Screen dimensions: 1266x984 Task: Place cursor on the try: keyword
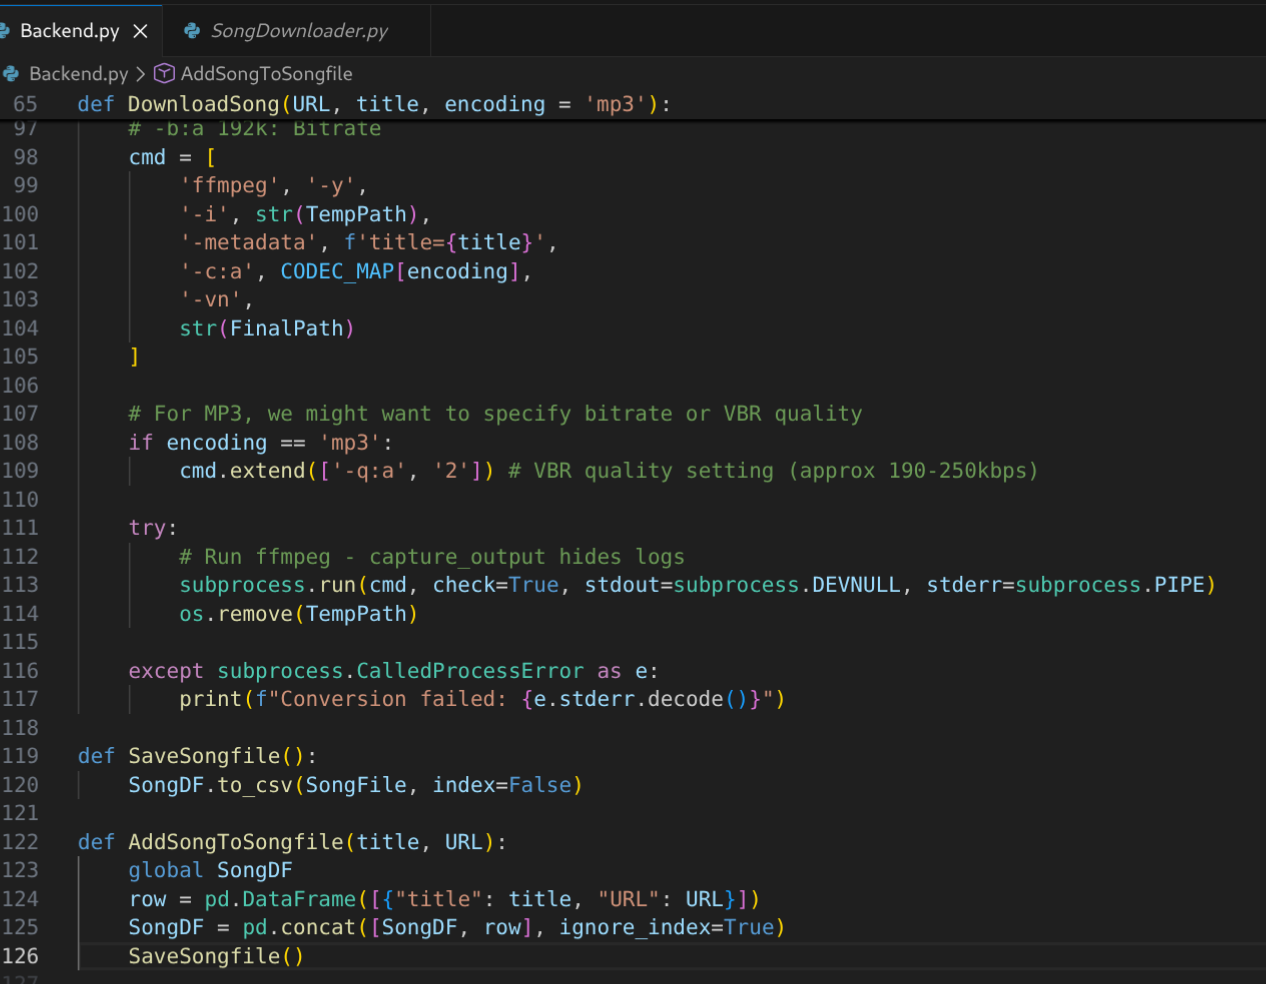[x=150, y=528]
